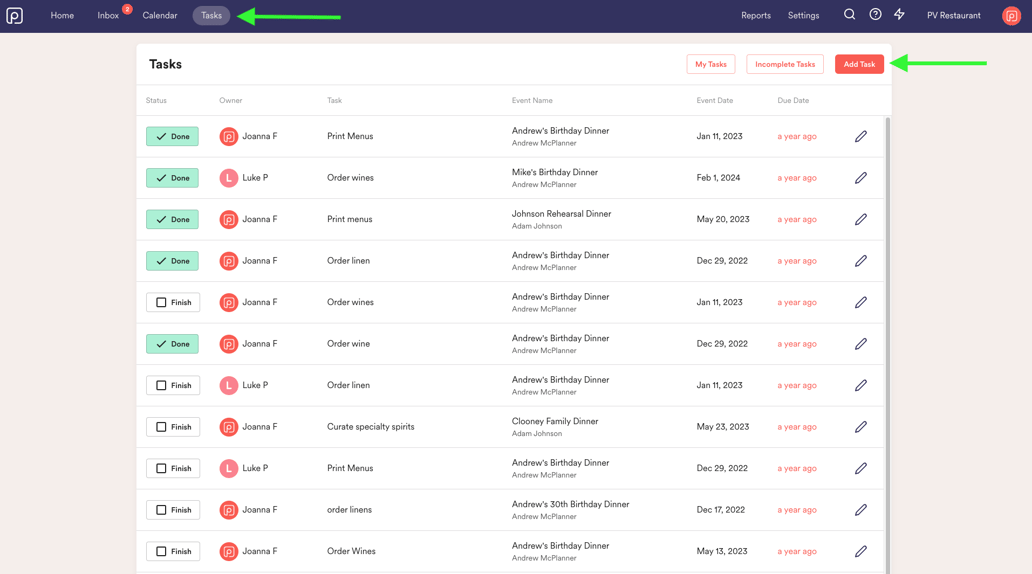Select the 'Curate specialty spirits' task text

(371, 427)
